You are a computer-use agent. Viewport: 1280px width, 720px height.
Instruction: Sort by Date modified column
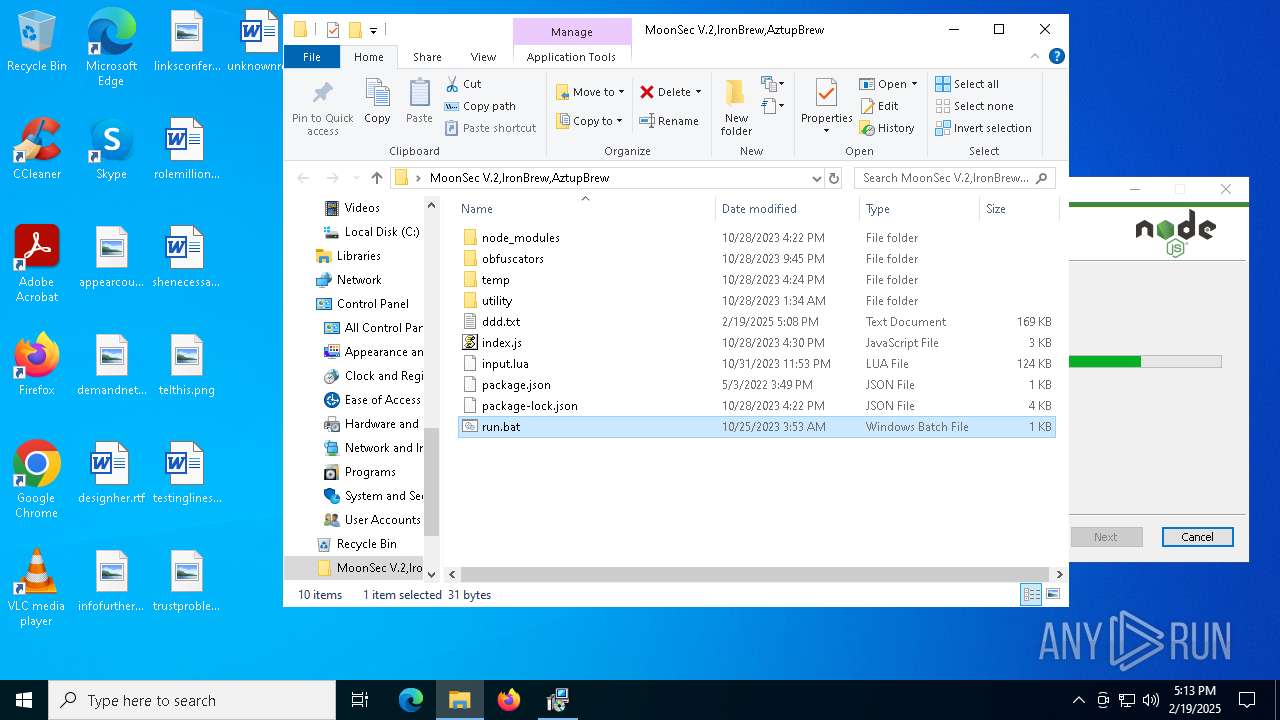[x=786, y=209]
